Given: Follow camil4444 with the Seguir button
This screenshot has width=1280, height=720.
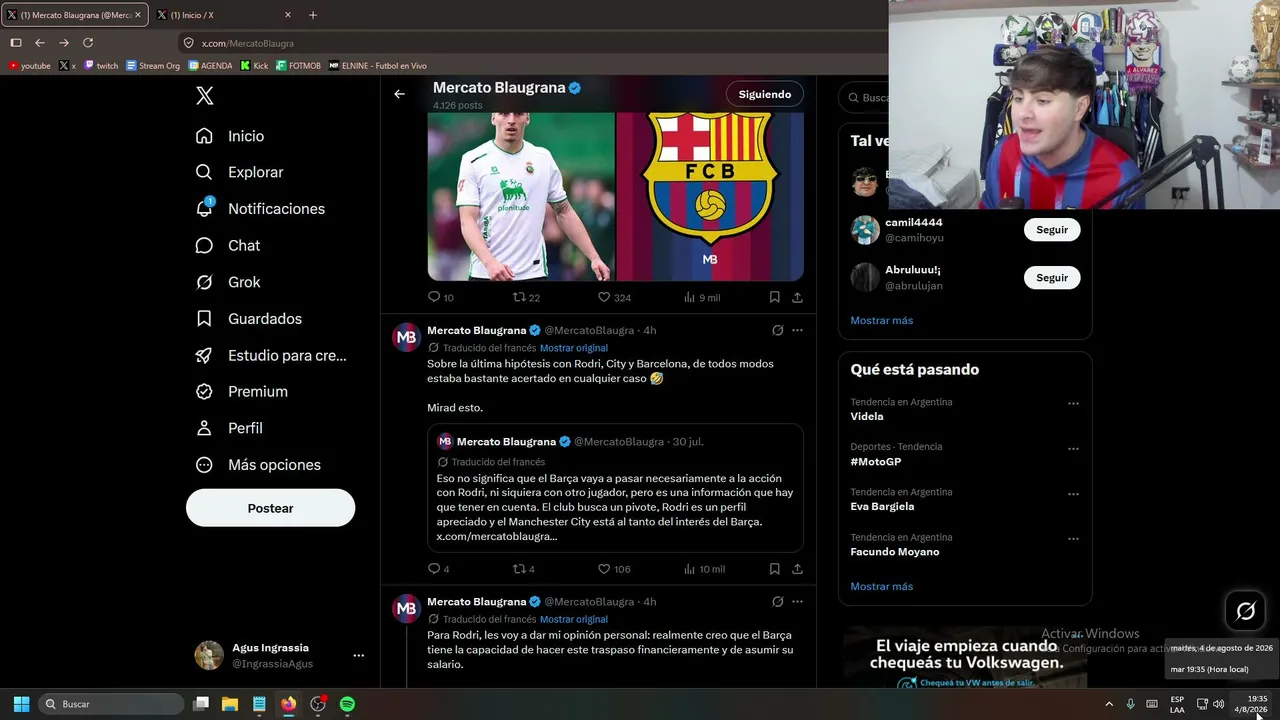Looking at the screenshot, I should [x=1052, y=230].
